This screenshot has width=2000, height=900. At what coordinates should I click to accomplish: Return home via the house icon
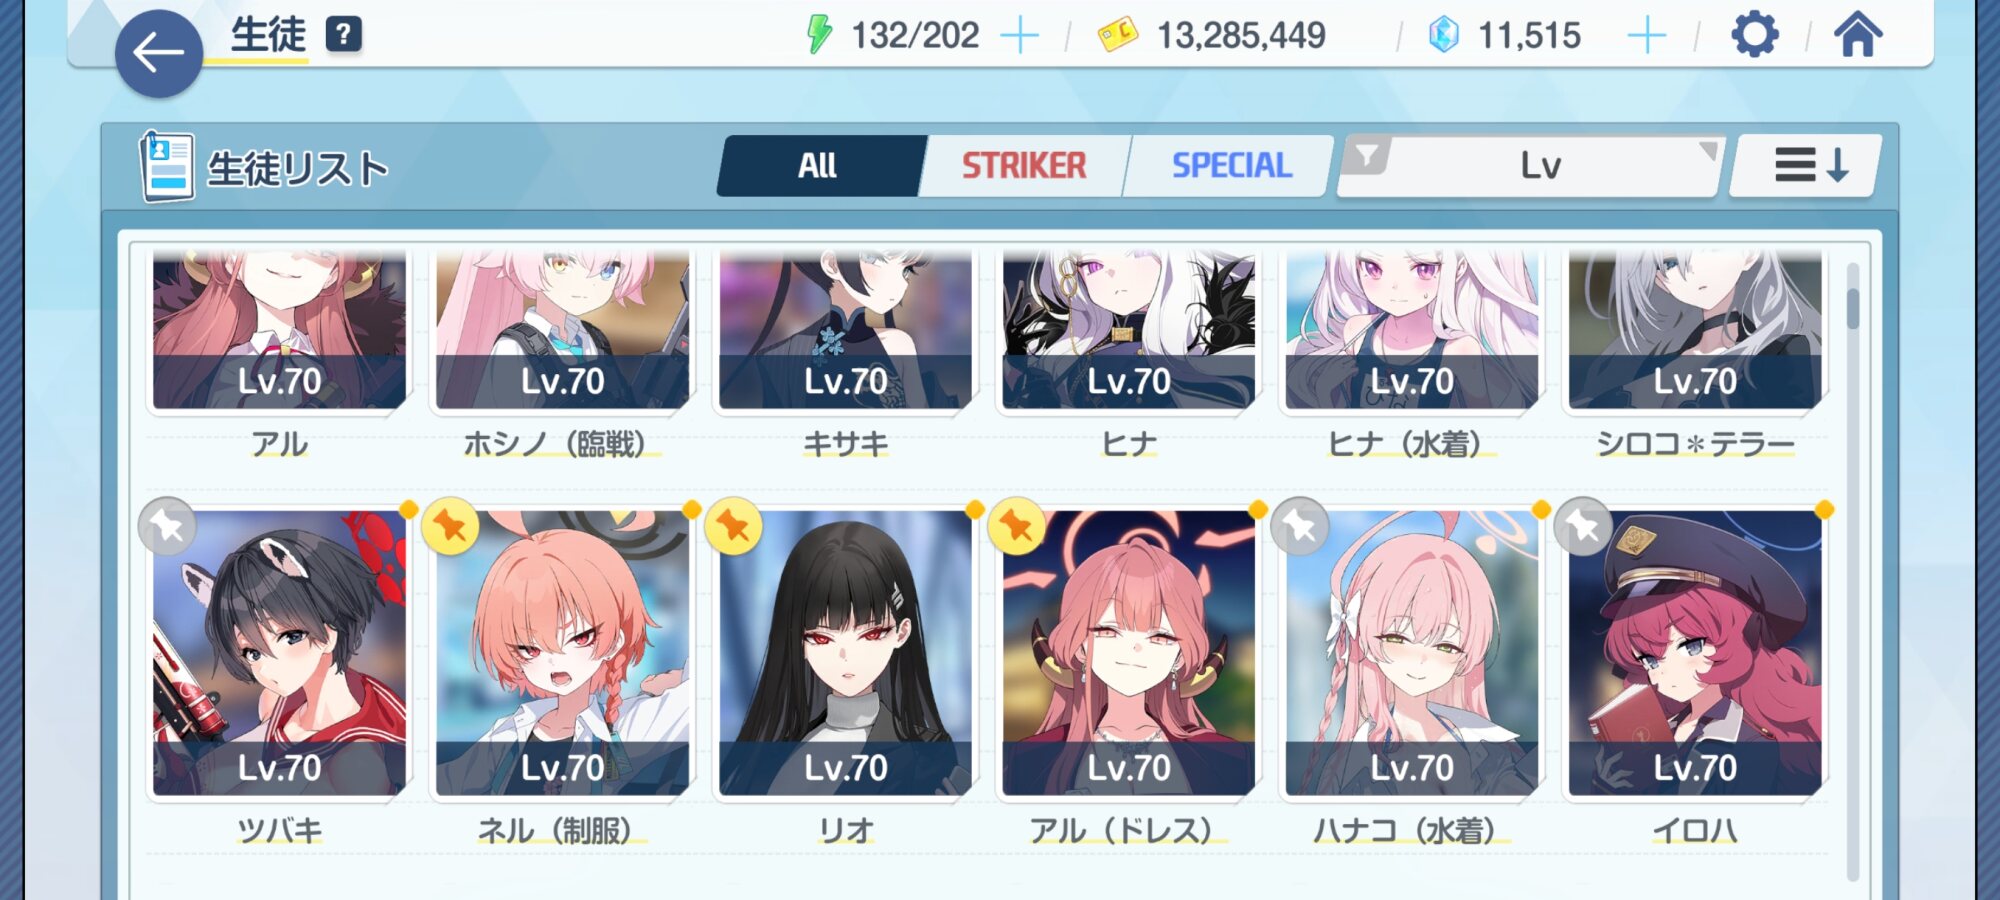tap(1858, 34)
